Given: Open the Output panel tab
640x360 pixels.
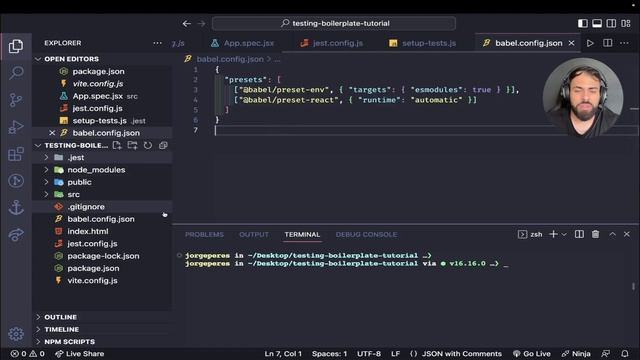Looking at the screenshot, I should point(254,234).
